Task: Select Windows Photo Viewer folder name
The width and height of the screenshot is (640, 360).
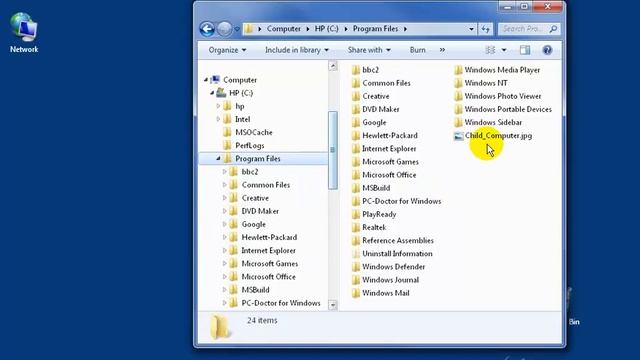Action: click(503, 96)
